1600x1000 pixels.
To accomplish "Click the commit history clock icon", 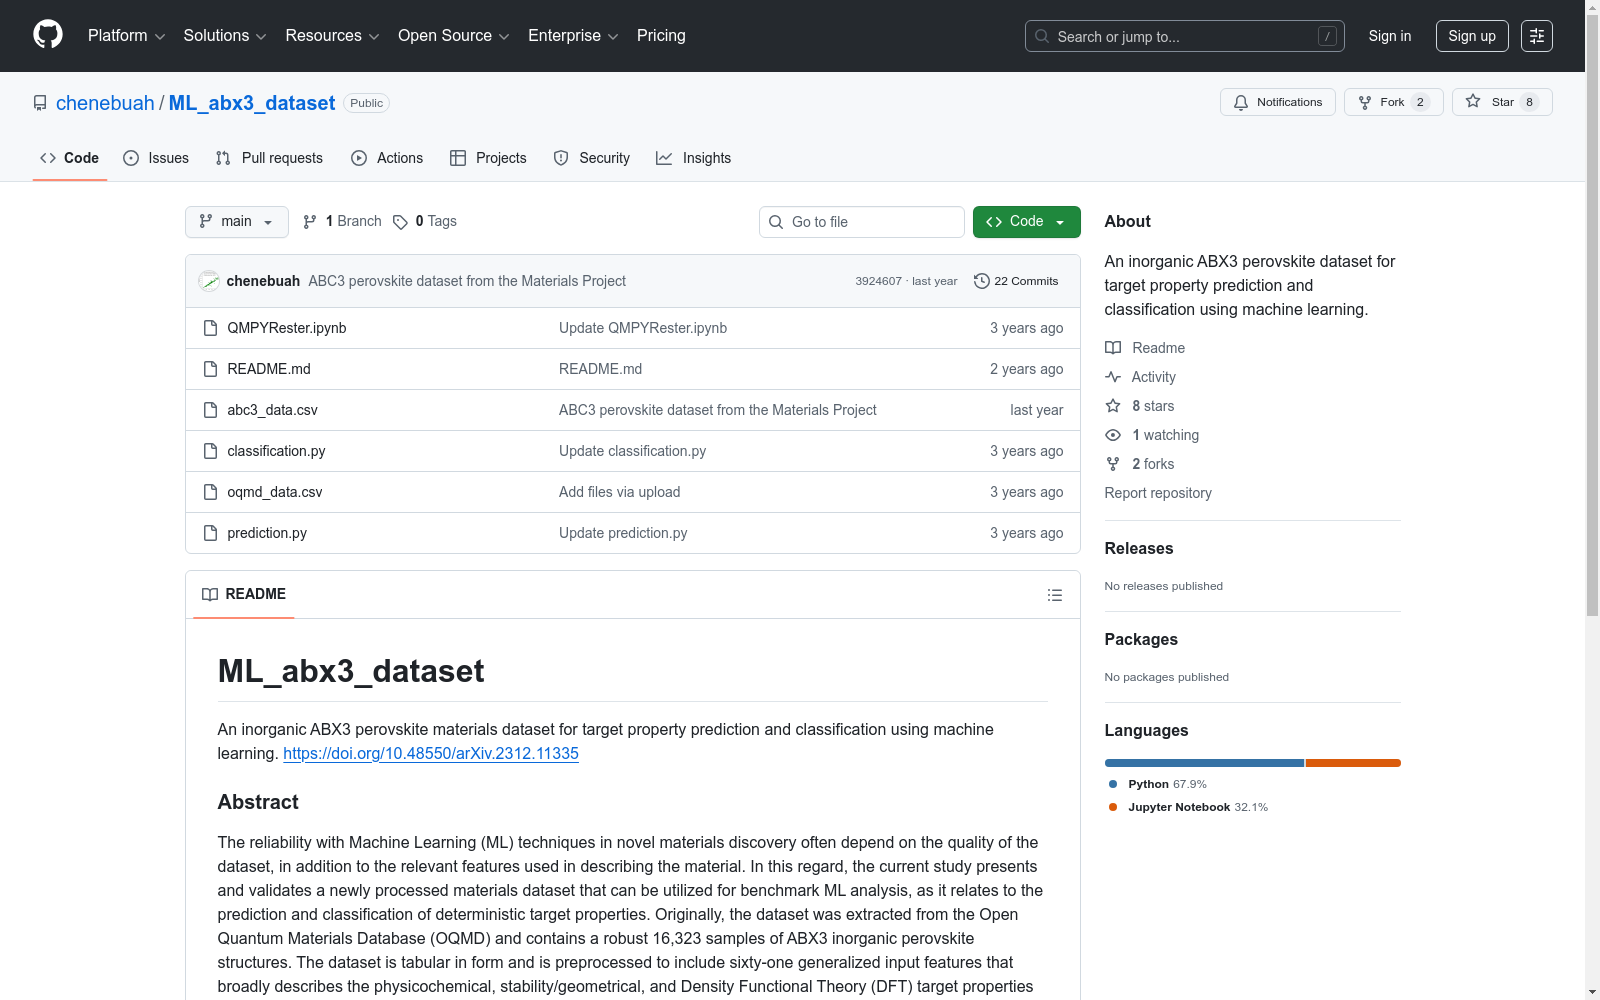I will pos(982,281).
